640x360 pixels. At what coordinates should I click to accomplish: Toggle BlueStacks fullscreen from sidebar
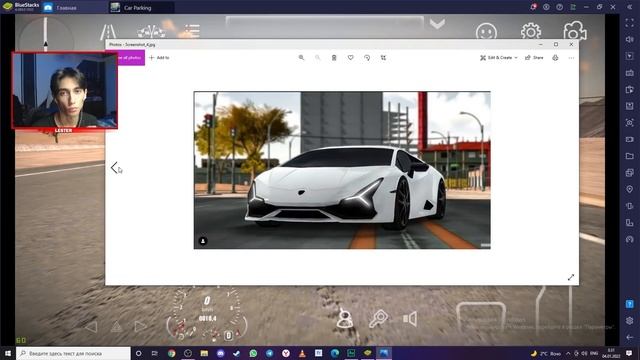pyautogui.click(x=630, y=23)
